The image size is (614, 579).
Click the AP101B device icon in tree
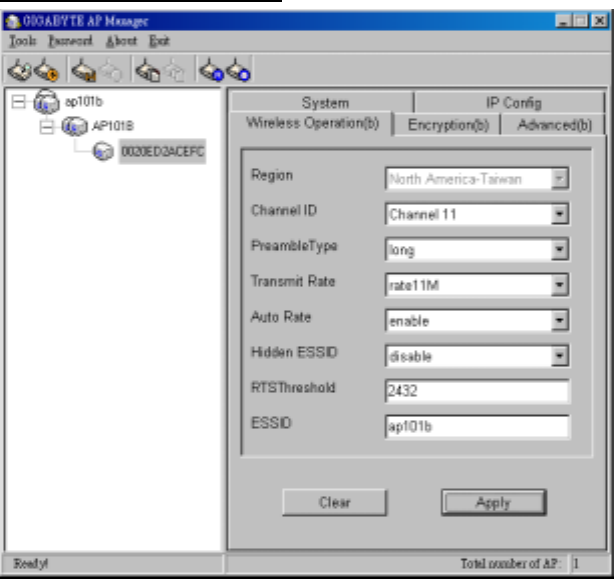(x=74, y=126)
